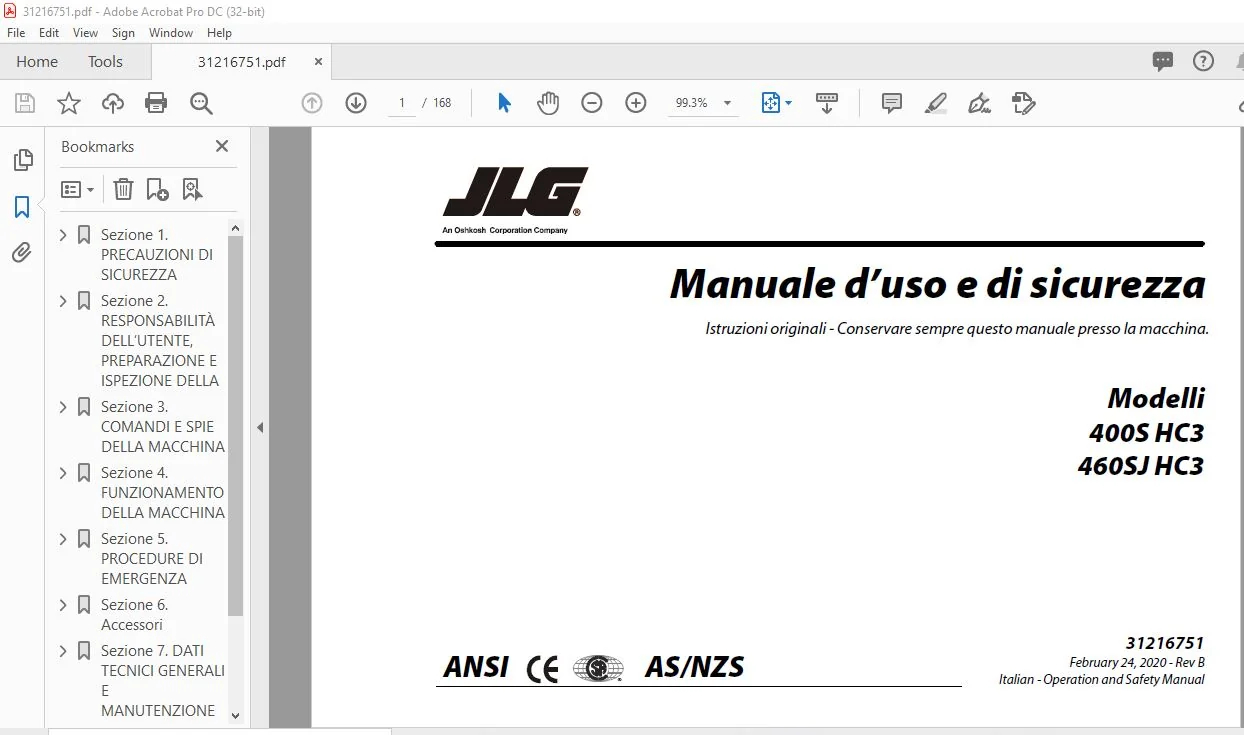Select the 31216751.pdf document tab

(x=241, y=61)
